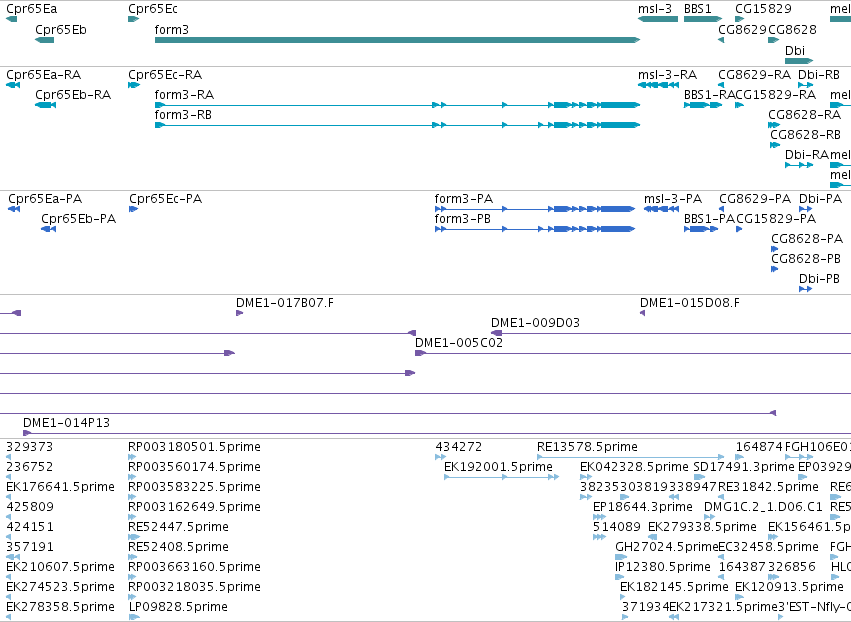Select EST DMG1C.2_1.D06.C1
Screen dimensions: 851x622
(763, 507)
